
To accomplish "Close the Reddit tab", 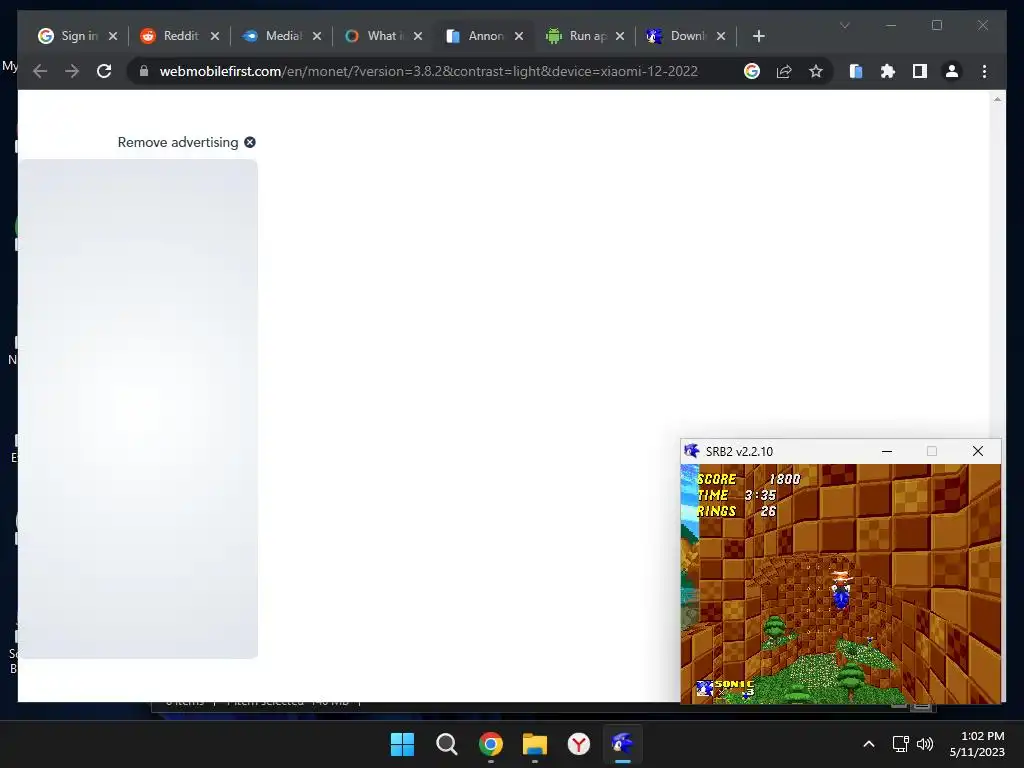I will [x=215, y=36].
